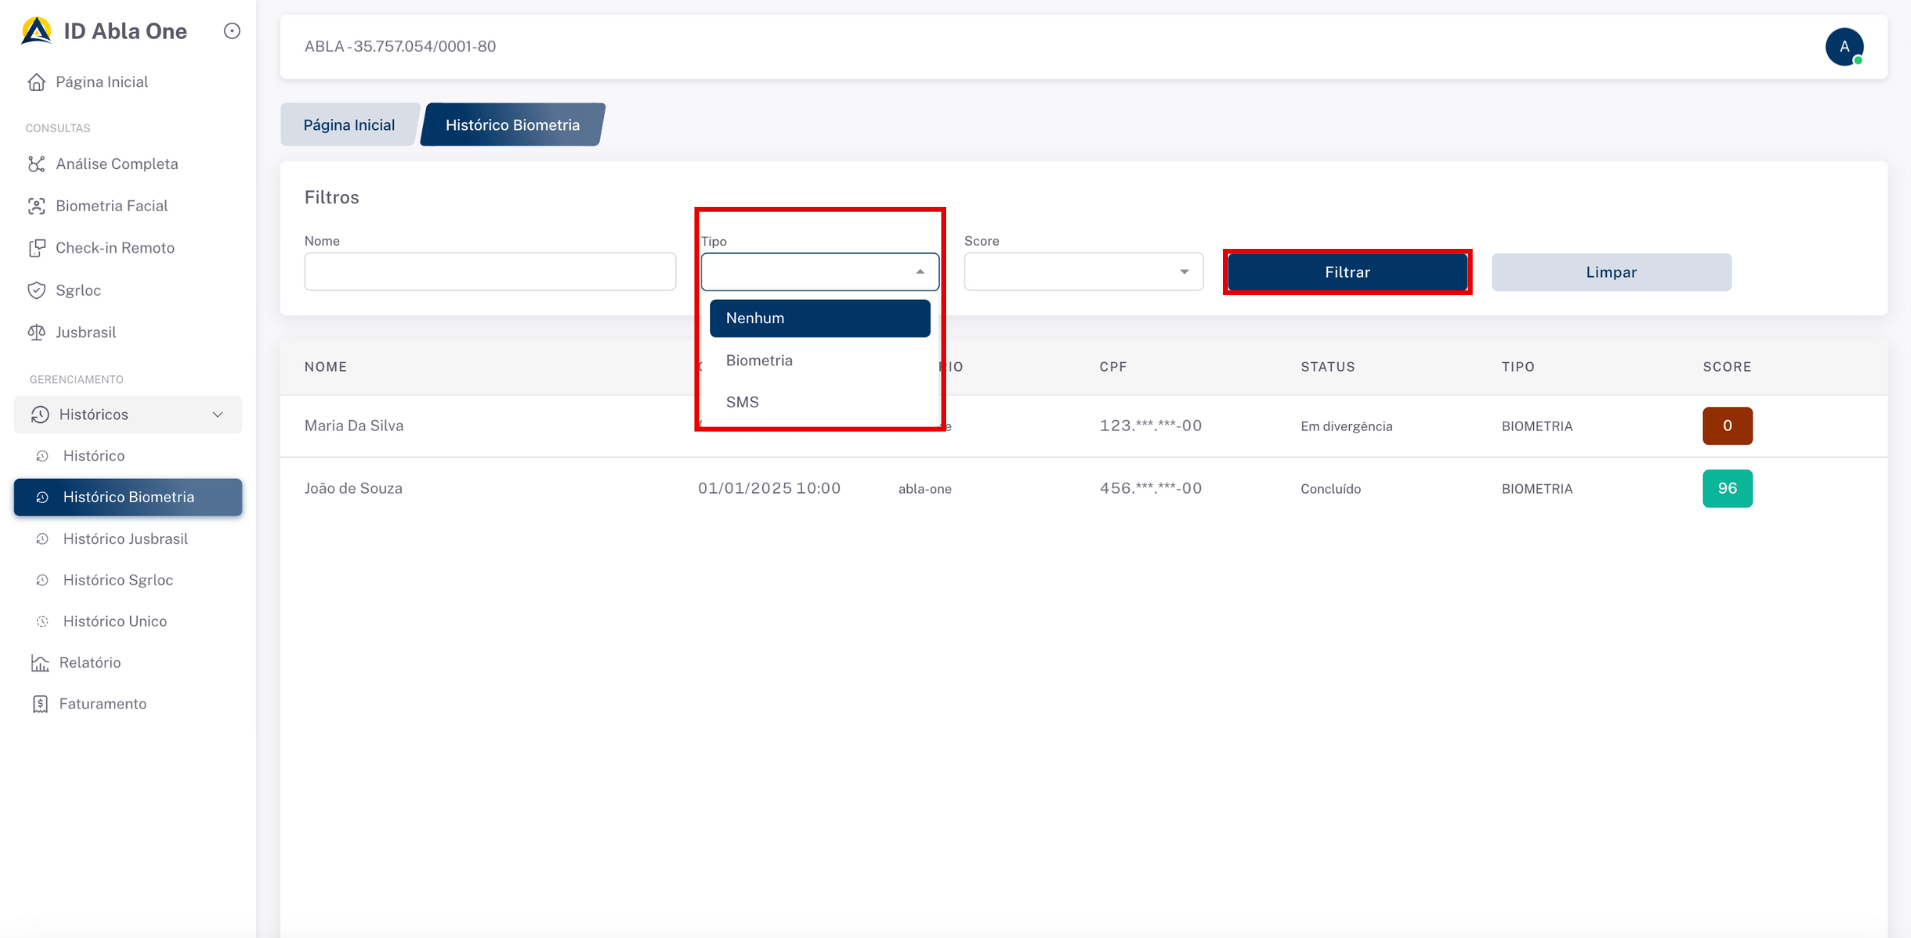
Task: Focus the Nome filter input field
Action: [x=490, y=272]
